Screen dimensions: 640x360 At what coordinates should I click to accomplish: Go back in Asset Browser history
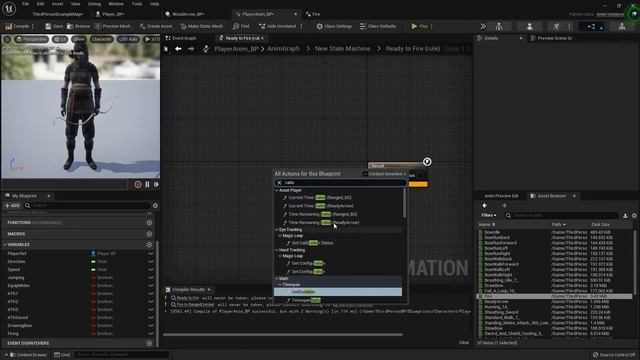coord(484,206)
